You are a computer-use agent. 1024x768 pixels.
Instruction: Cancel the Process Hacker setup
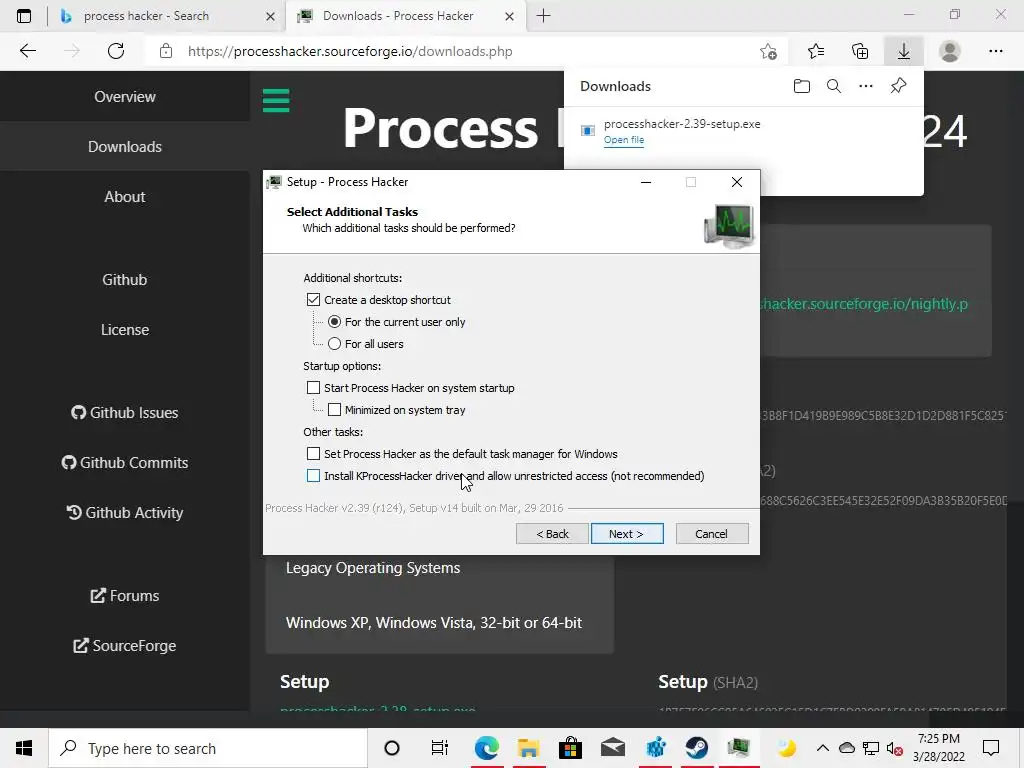tap(712, 534)
